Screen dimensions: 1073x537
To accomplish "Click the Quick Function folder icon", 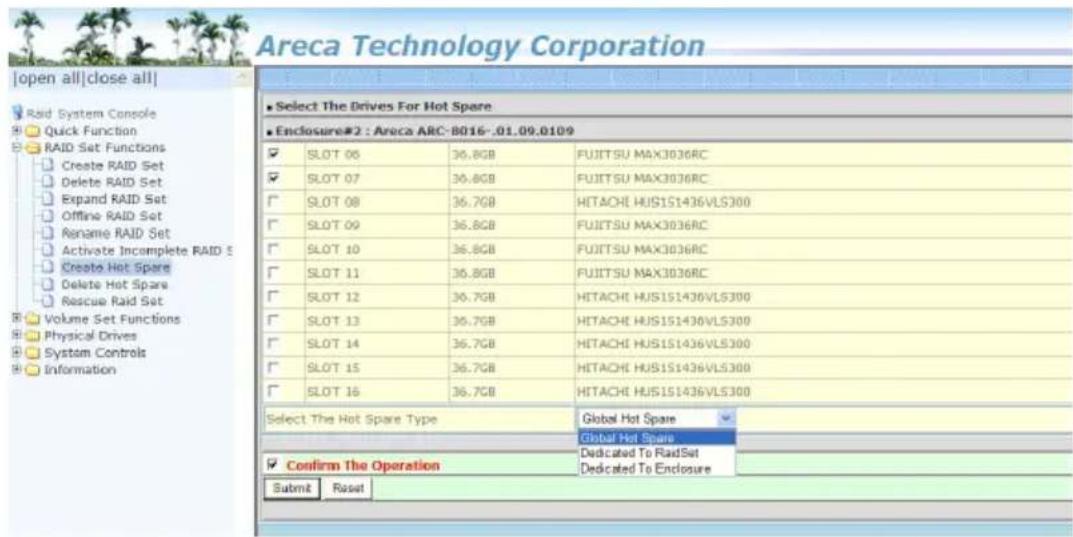I will point(34,131).
